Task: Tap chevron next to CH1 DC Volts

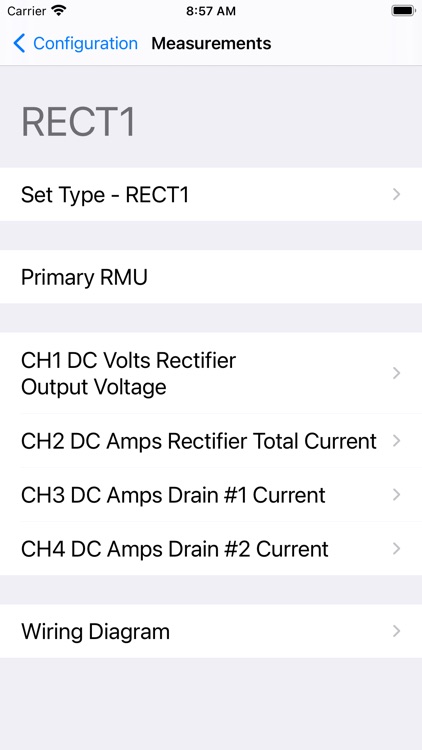Action: [396, 373]
